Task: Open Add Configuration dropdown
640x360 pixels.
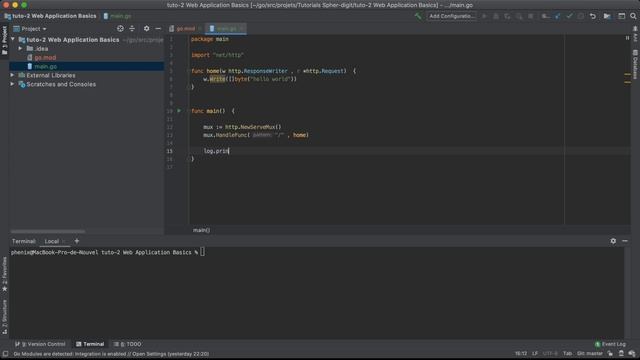Action: pos(452,16)
